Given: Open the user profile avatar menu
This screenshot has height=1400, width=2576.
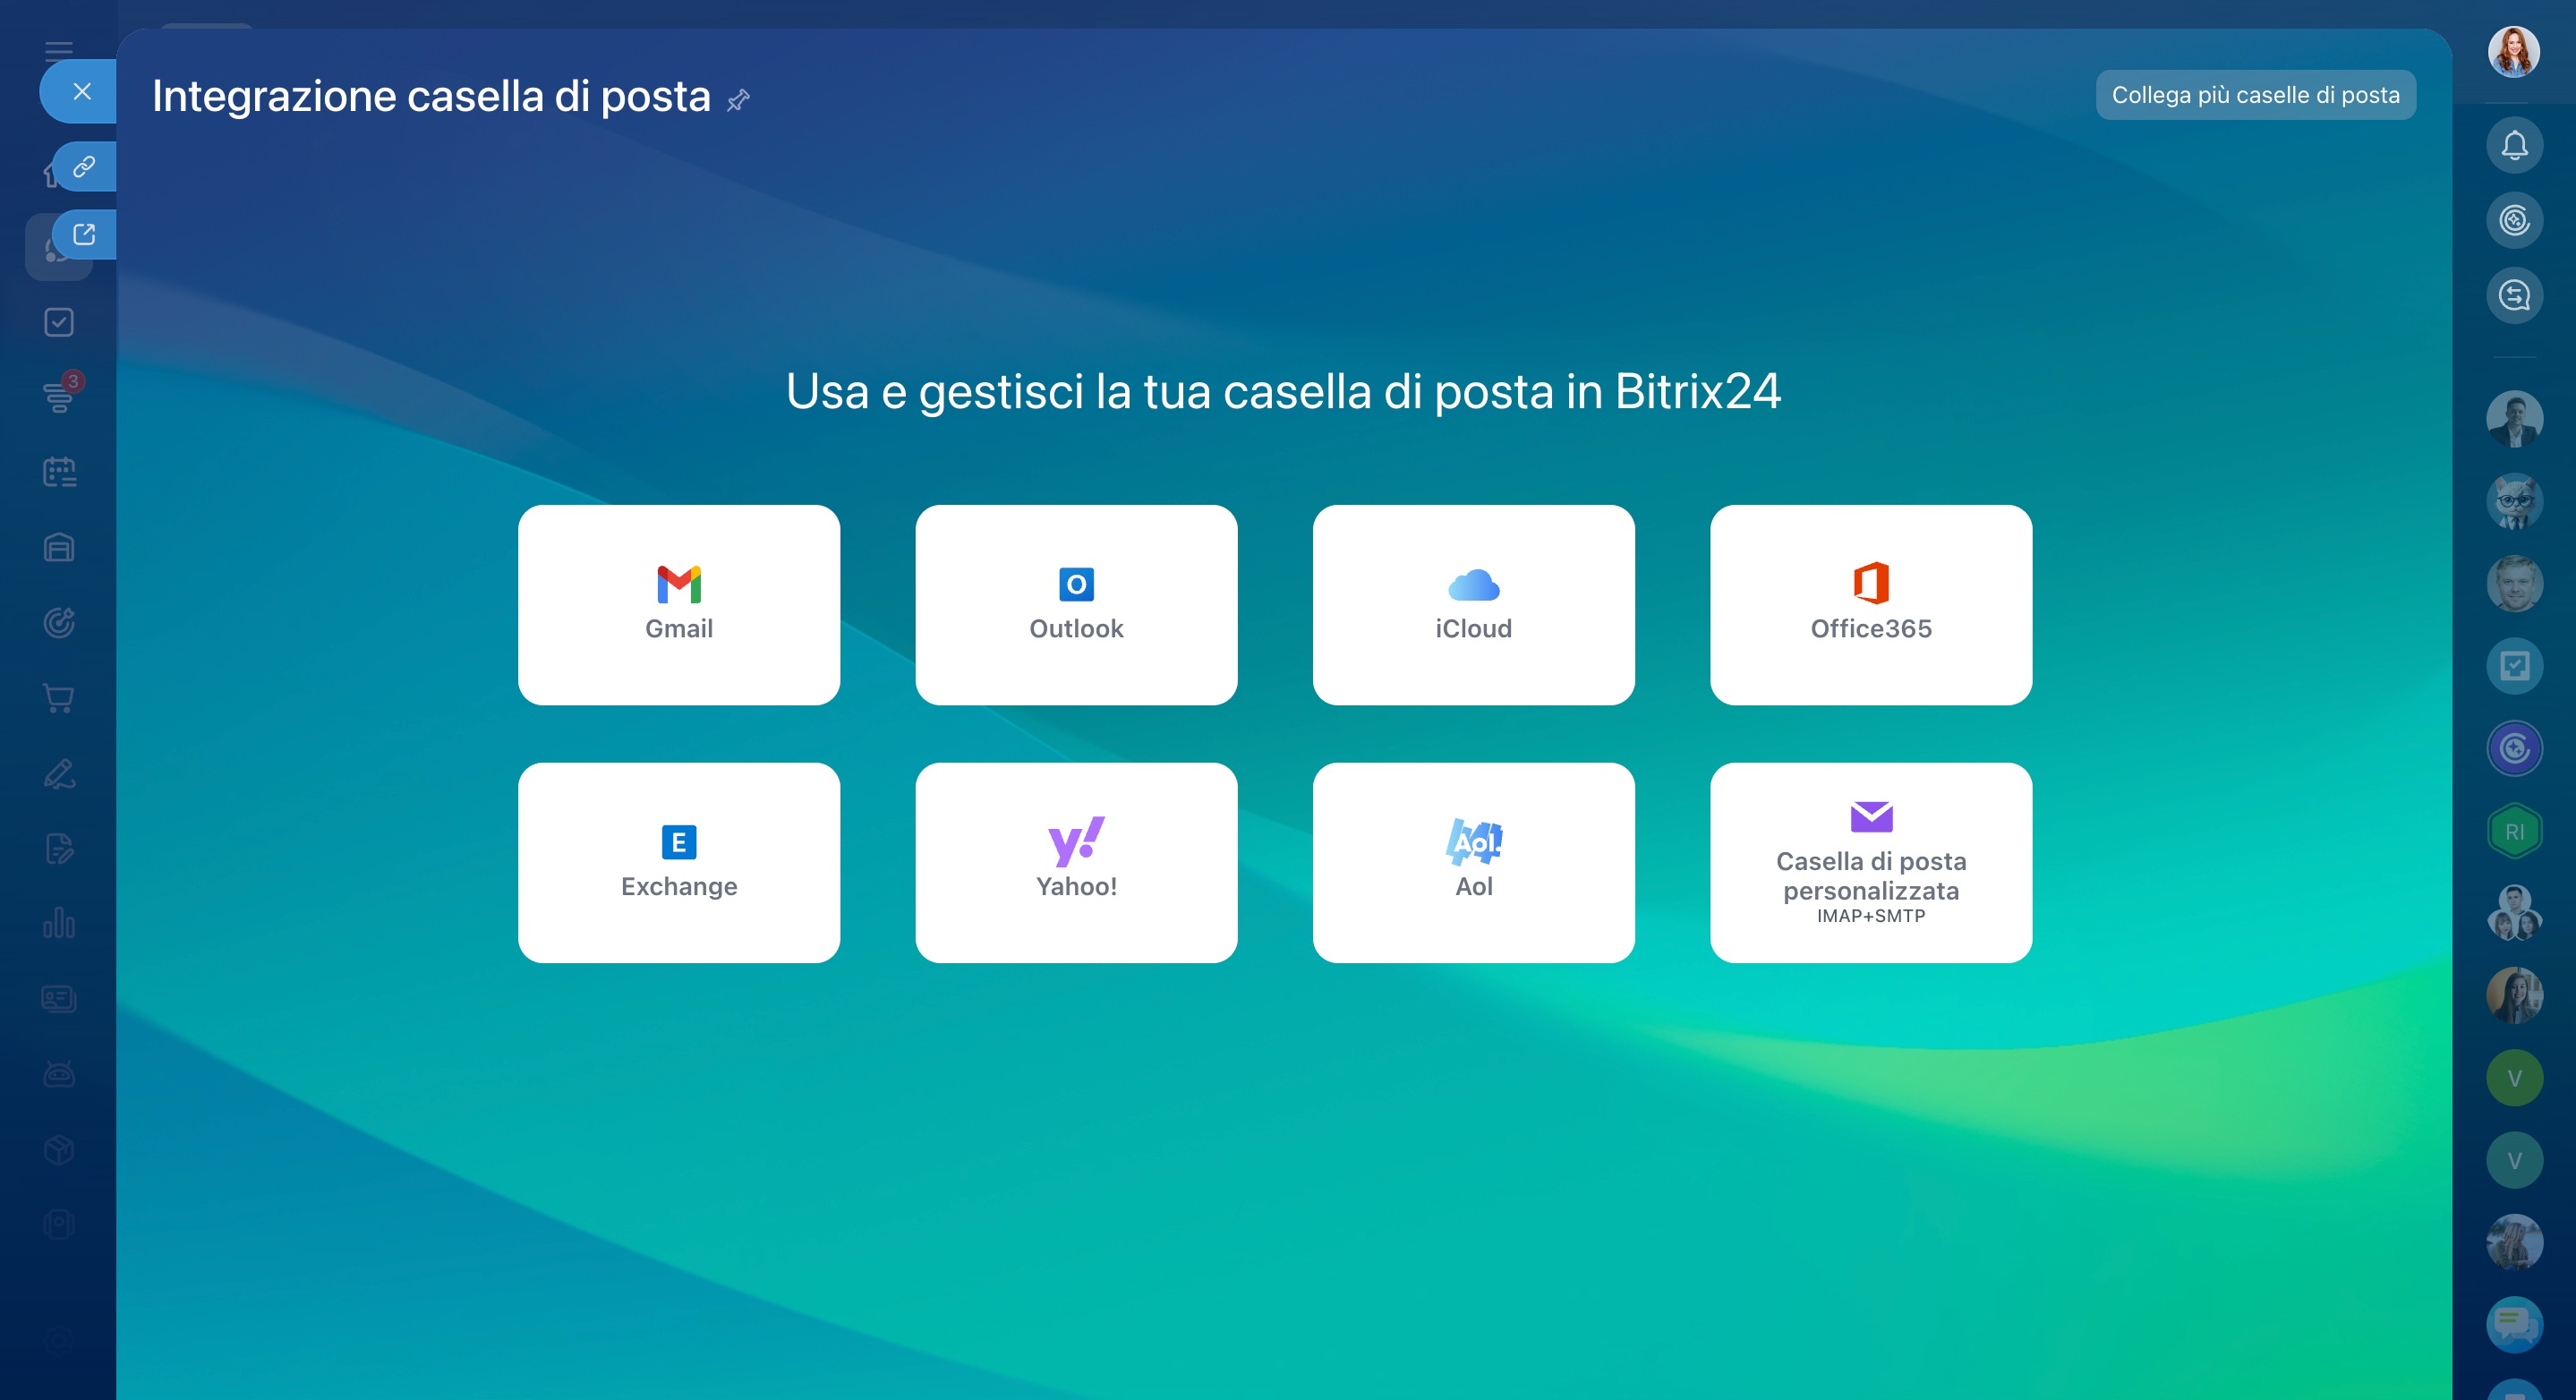Looking at the screenshot, I should tap(2513, 52).
